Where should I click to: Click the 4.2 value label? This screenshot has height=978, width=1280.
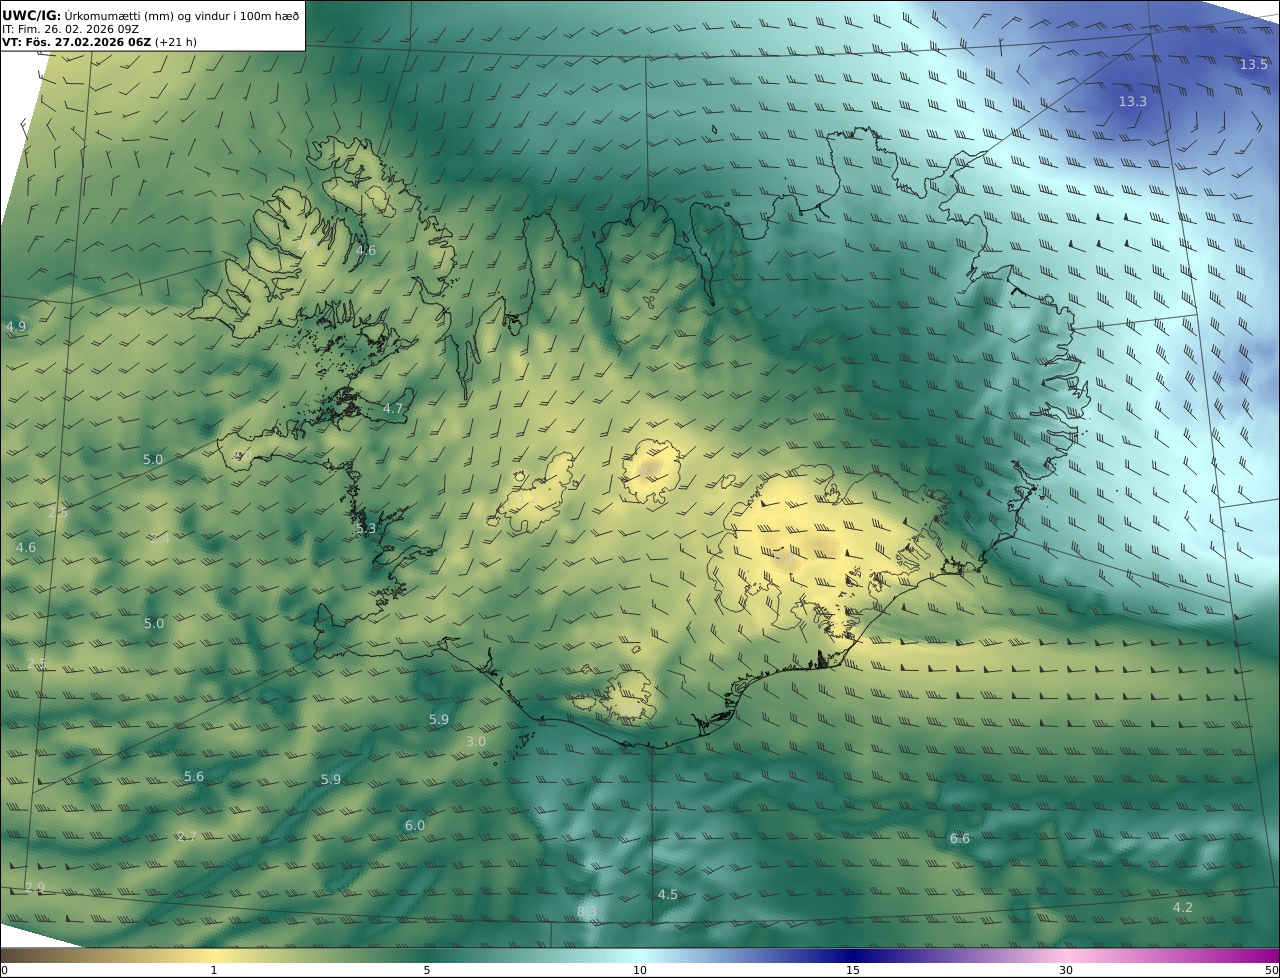pos(1183,908)
